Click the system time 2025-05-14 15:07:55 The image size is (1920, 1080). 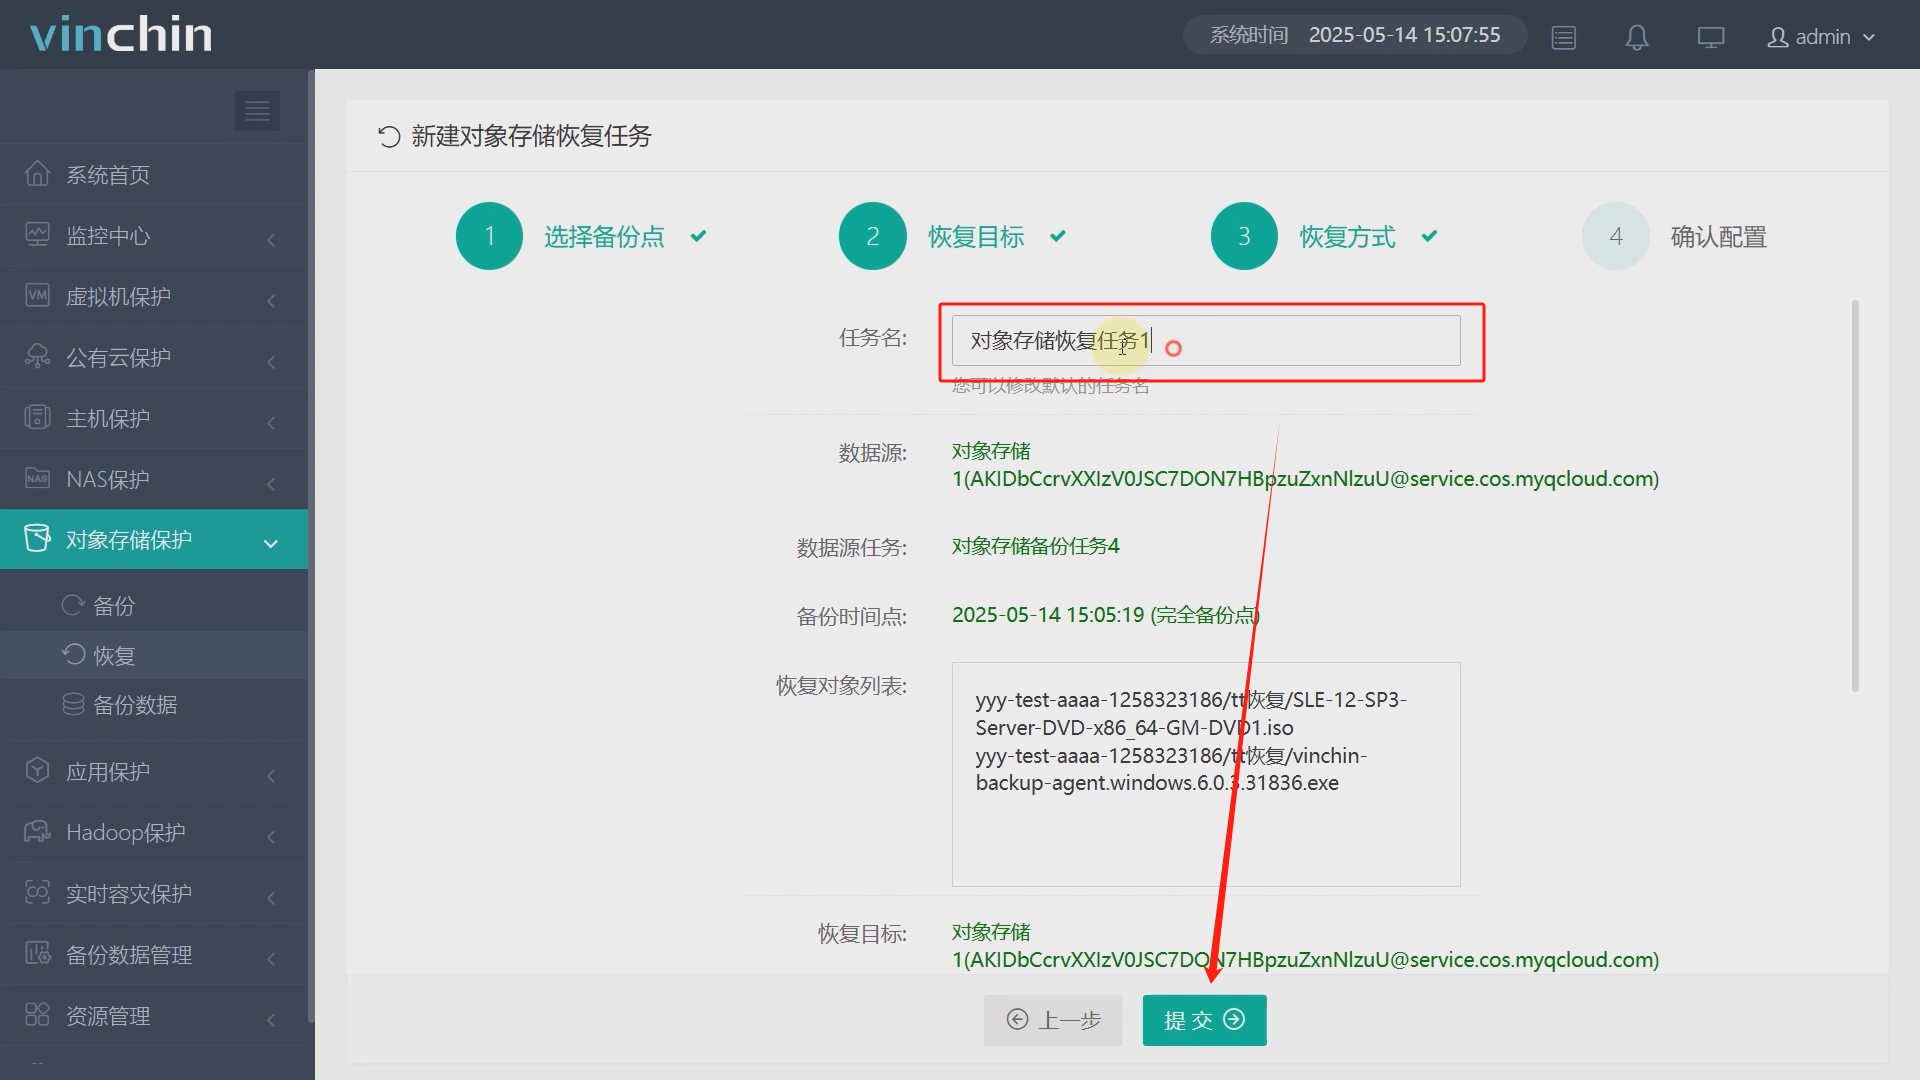(x=1404, y=35)
